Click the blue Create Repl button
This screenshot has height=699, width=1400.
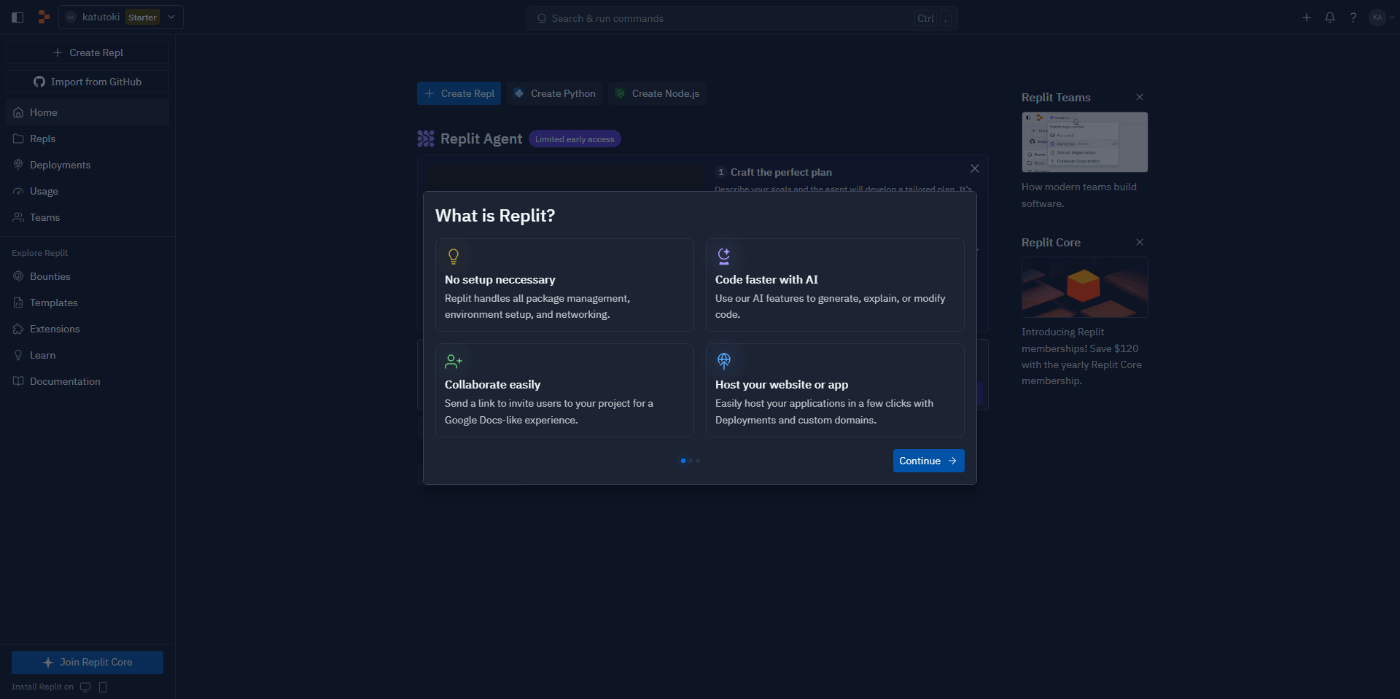click(x=459, y=93)
